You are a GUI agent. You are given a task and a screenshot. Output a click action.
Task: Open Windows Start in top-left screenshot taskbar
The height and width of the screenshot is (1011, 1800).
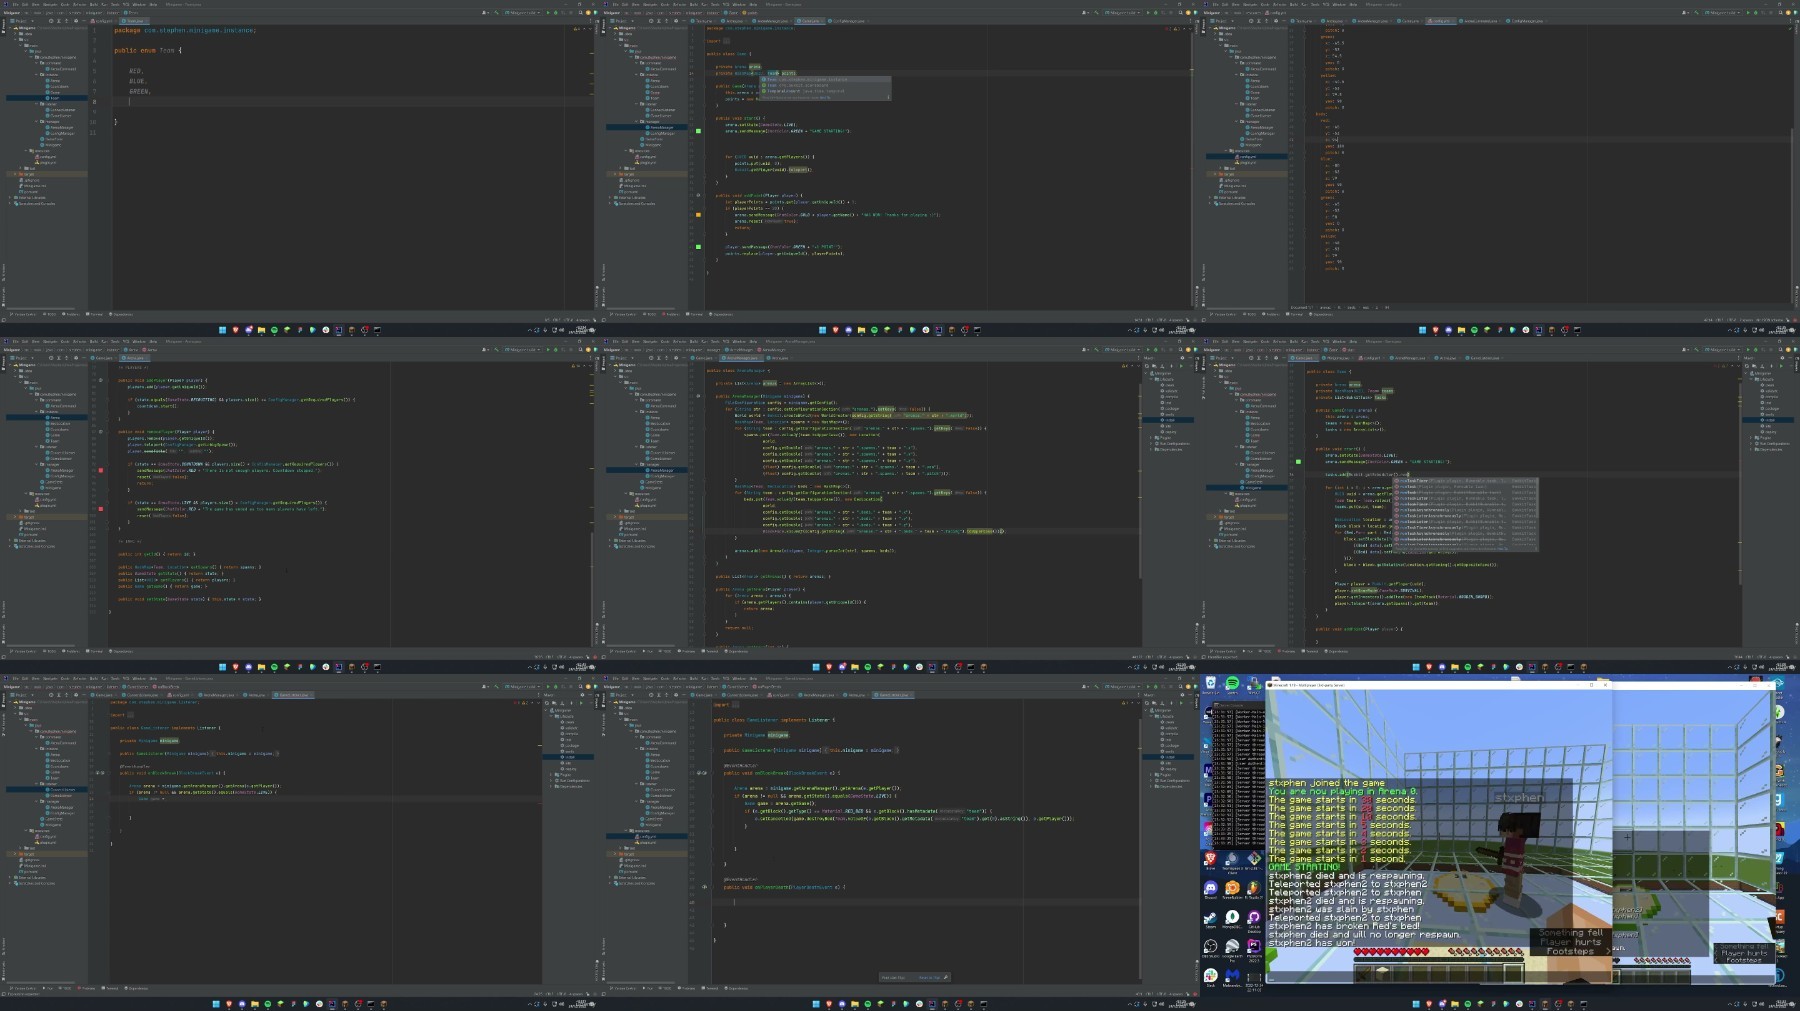coord(222,330)
